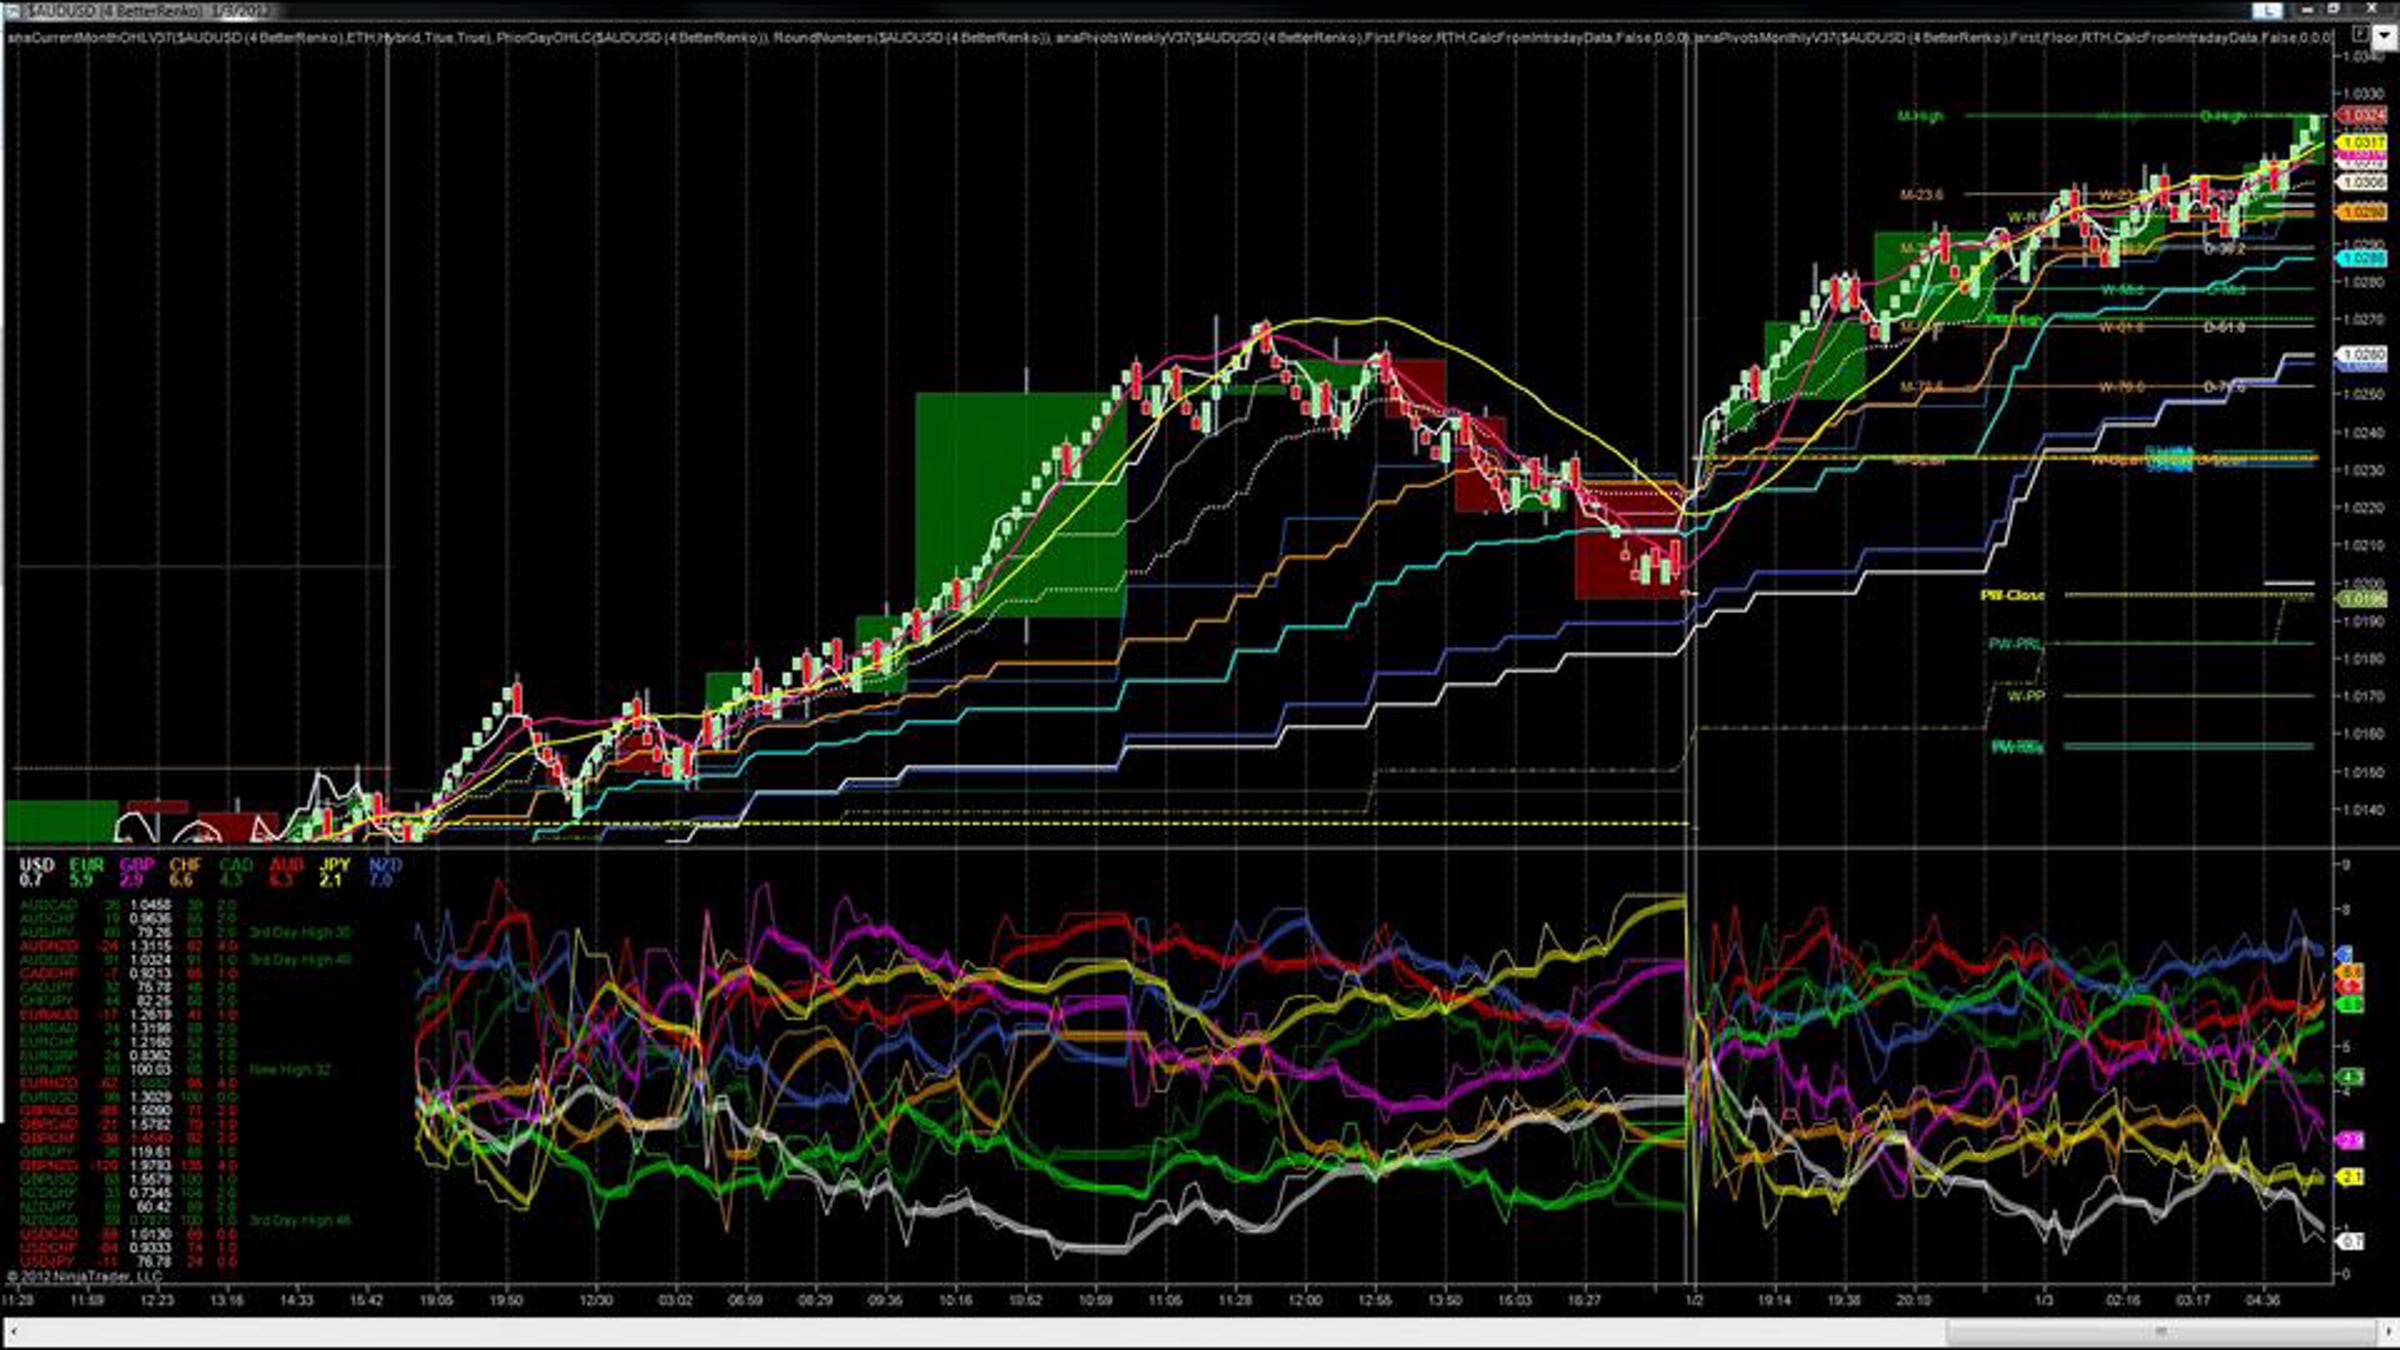Click the 1/2 date marker on time axis
Viewport: 2400px width, 1350px height.
point(1694,1300)
